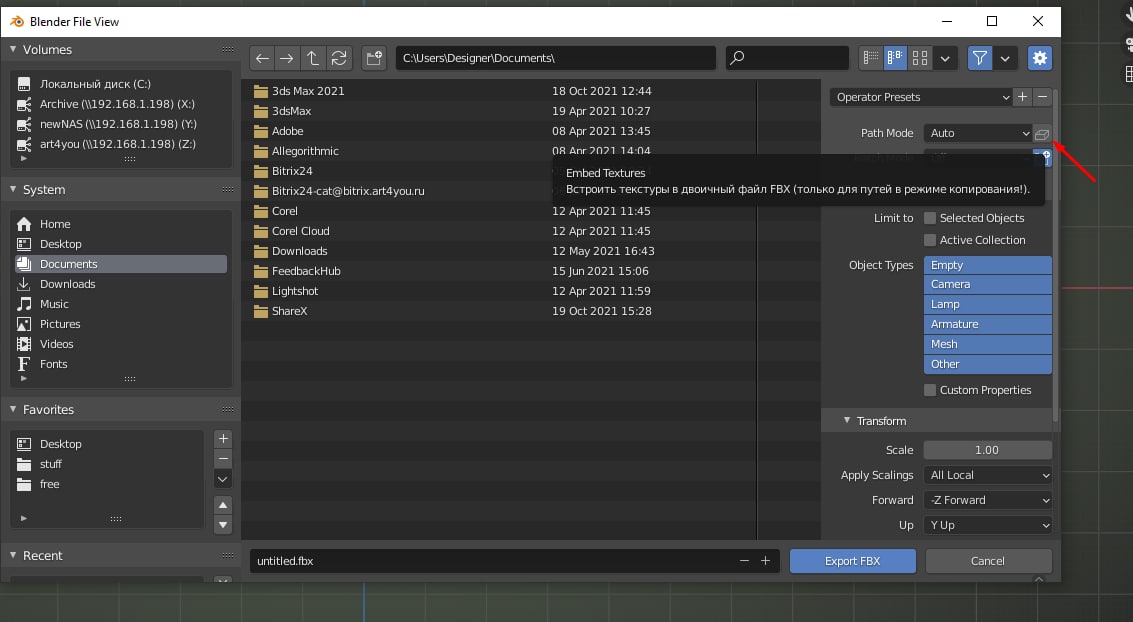Toggle Camera object type
Viewport: 1133px width, 622px height.
point(988,285)
